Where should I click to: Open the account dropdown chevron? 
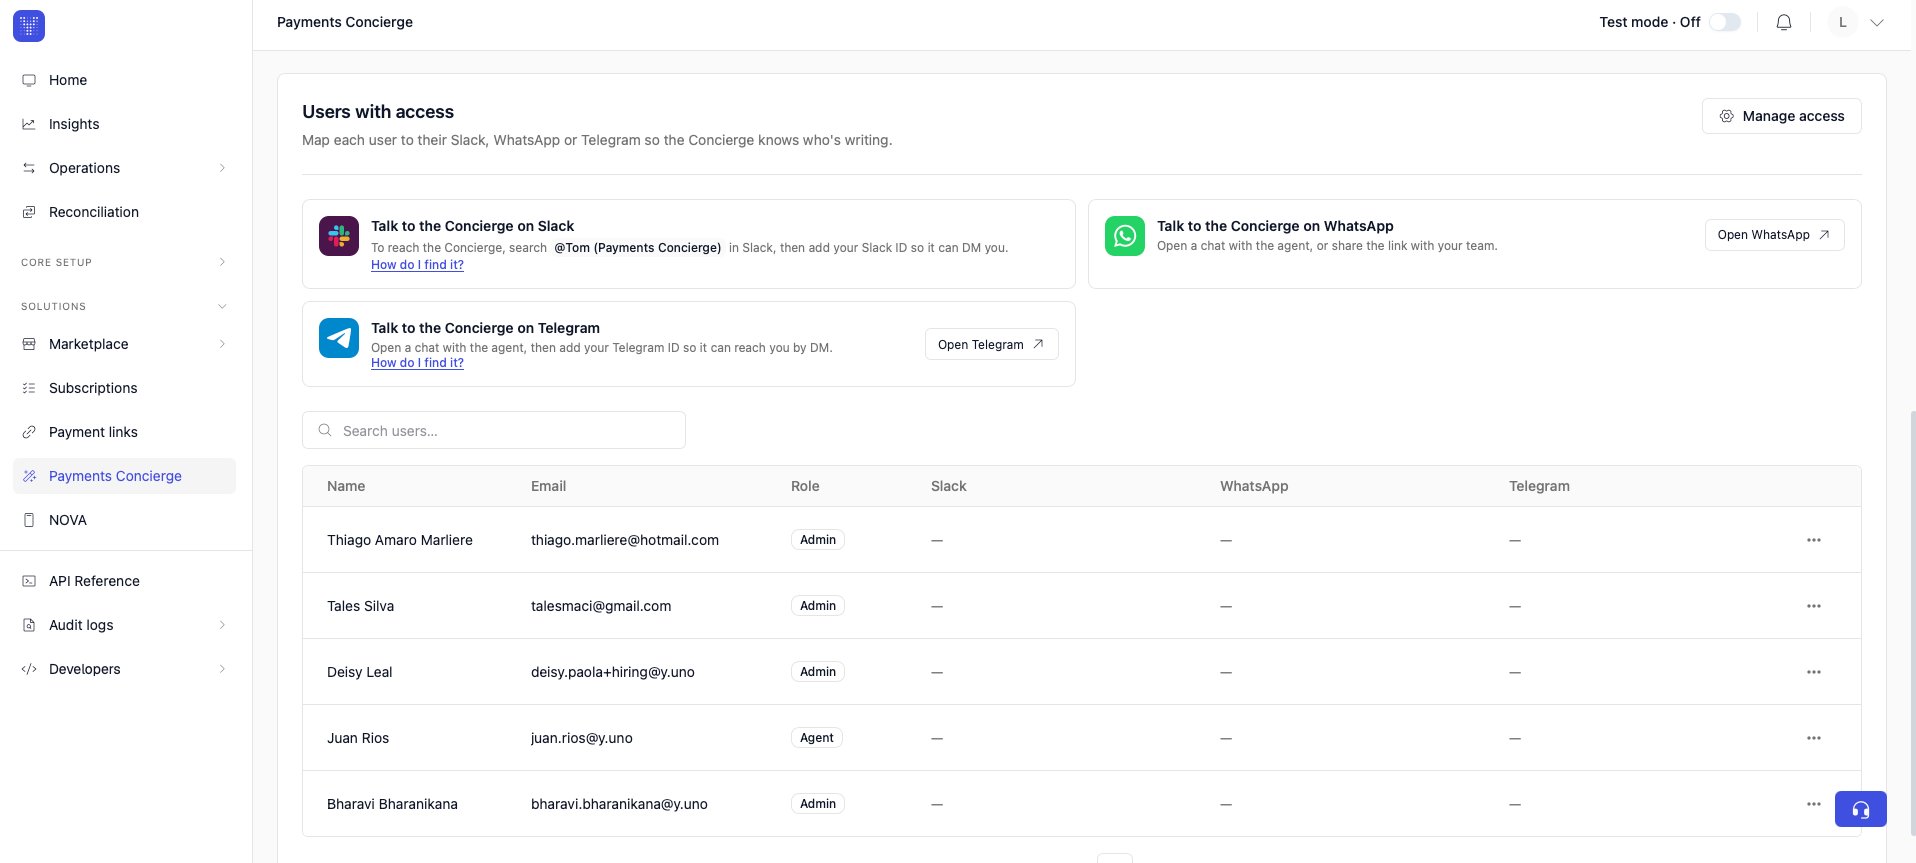pos(1877,22)
